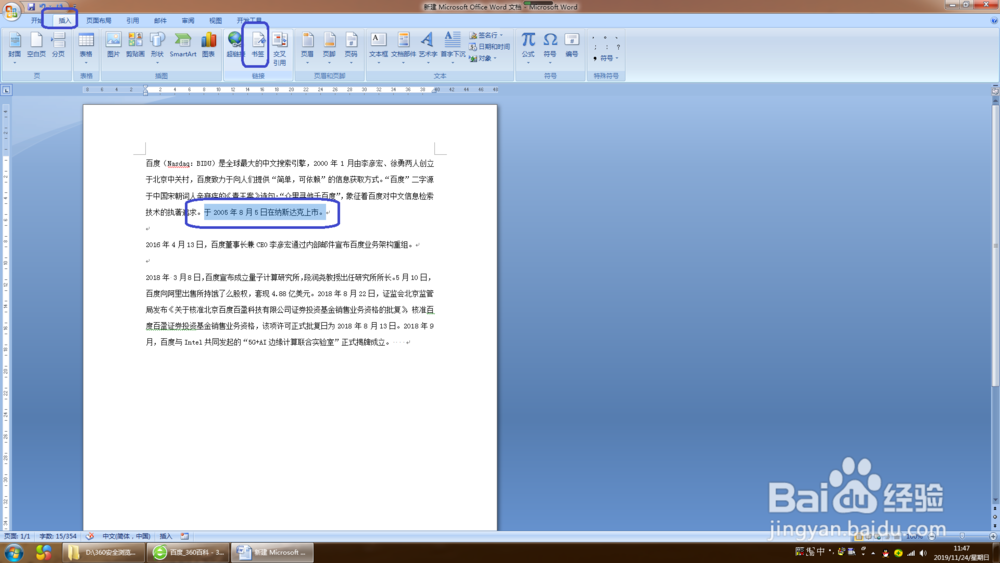This screenshot has height=563, width=1000.
Task: Apply drop cap (首字下沉)
Action: (453, 46)
